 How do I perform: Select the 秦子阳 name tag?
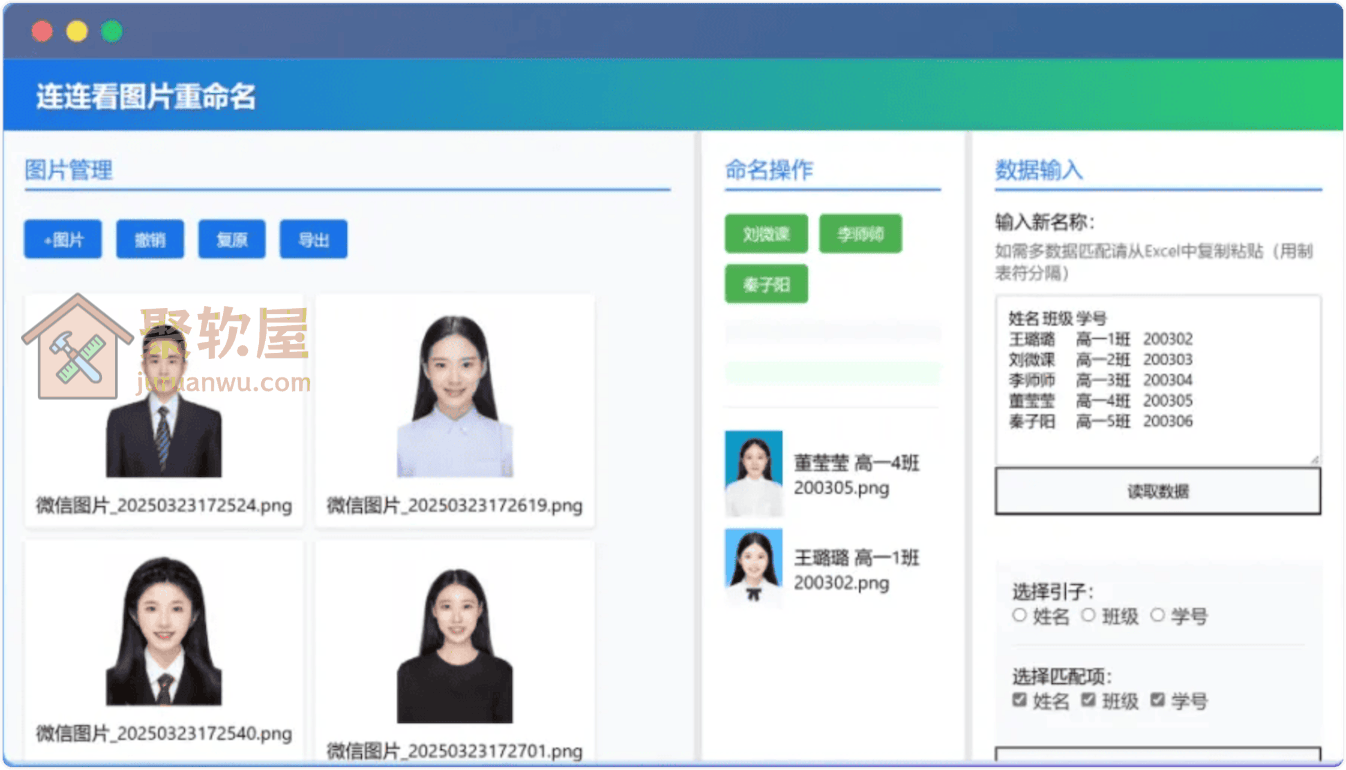point(766,283)
